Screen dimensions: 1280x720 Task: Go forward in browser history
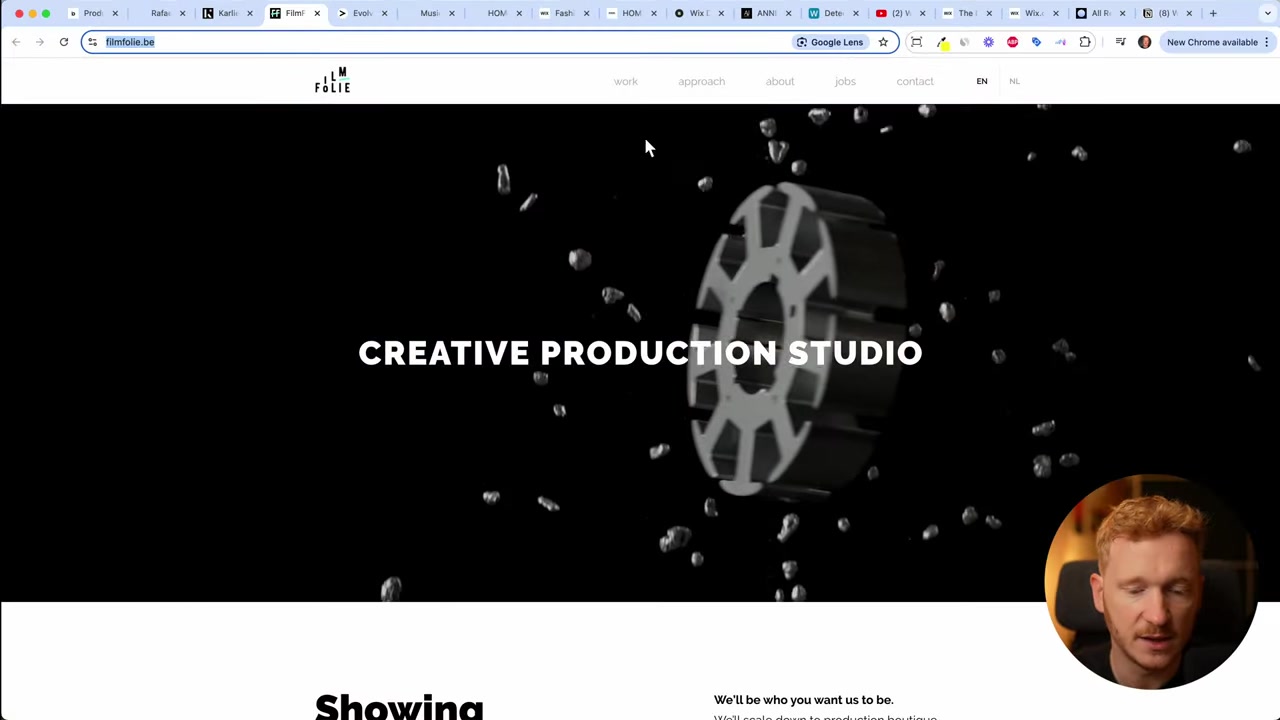pyautogui.click(x=39, y=42)
